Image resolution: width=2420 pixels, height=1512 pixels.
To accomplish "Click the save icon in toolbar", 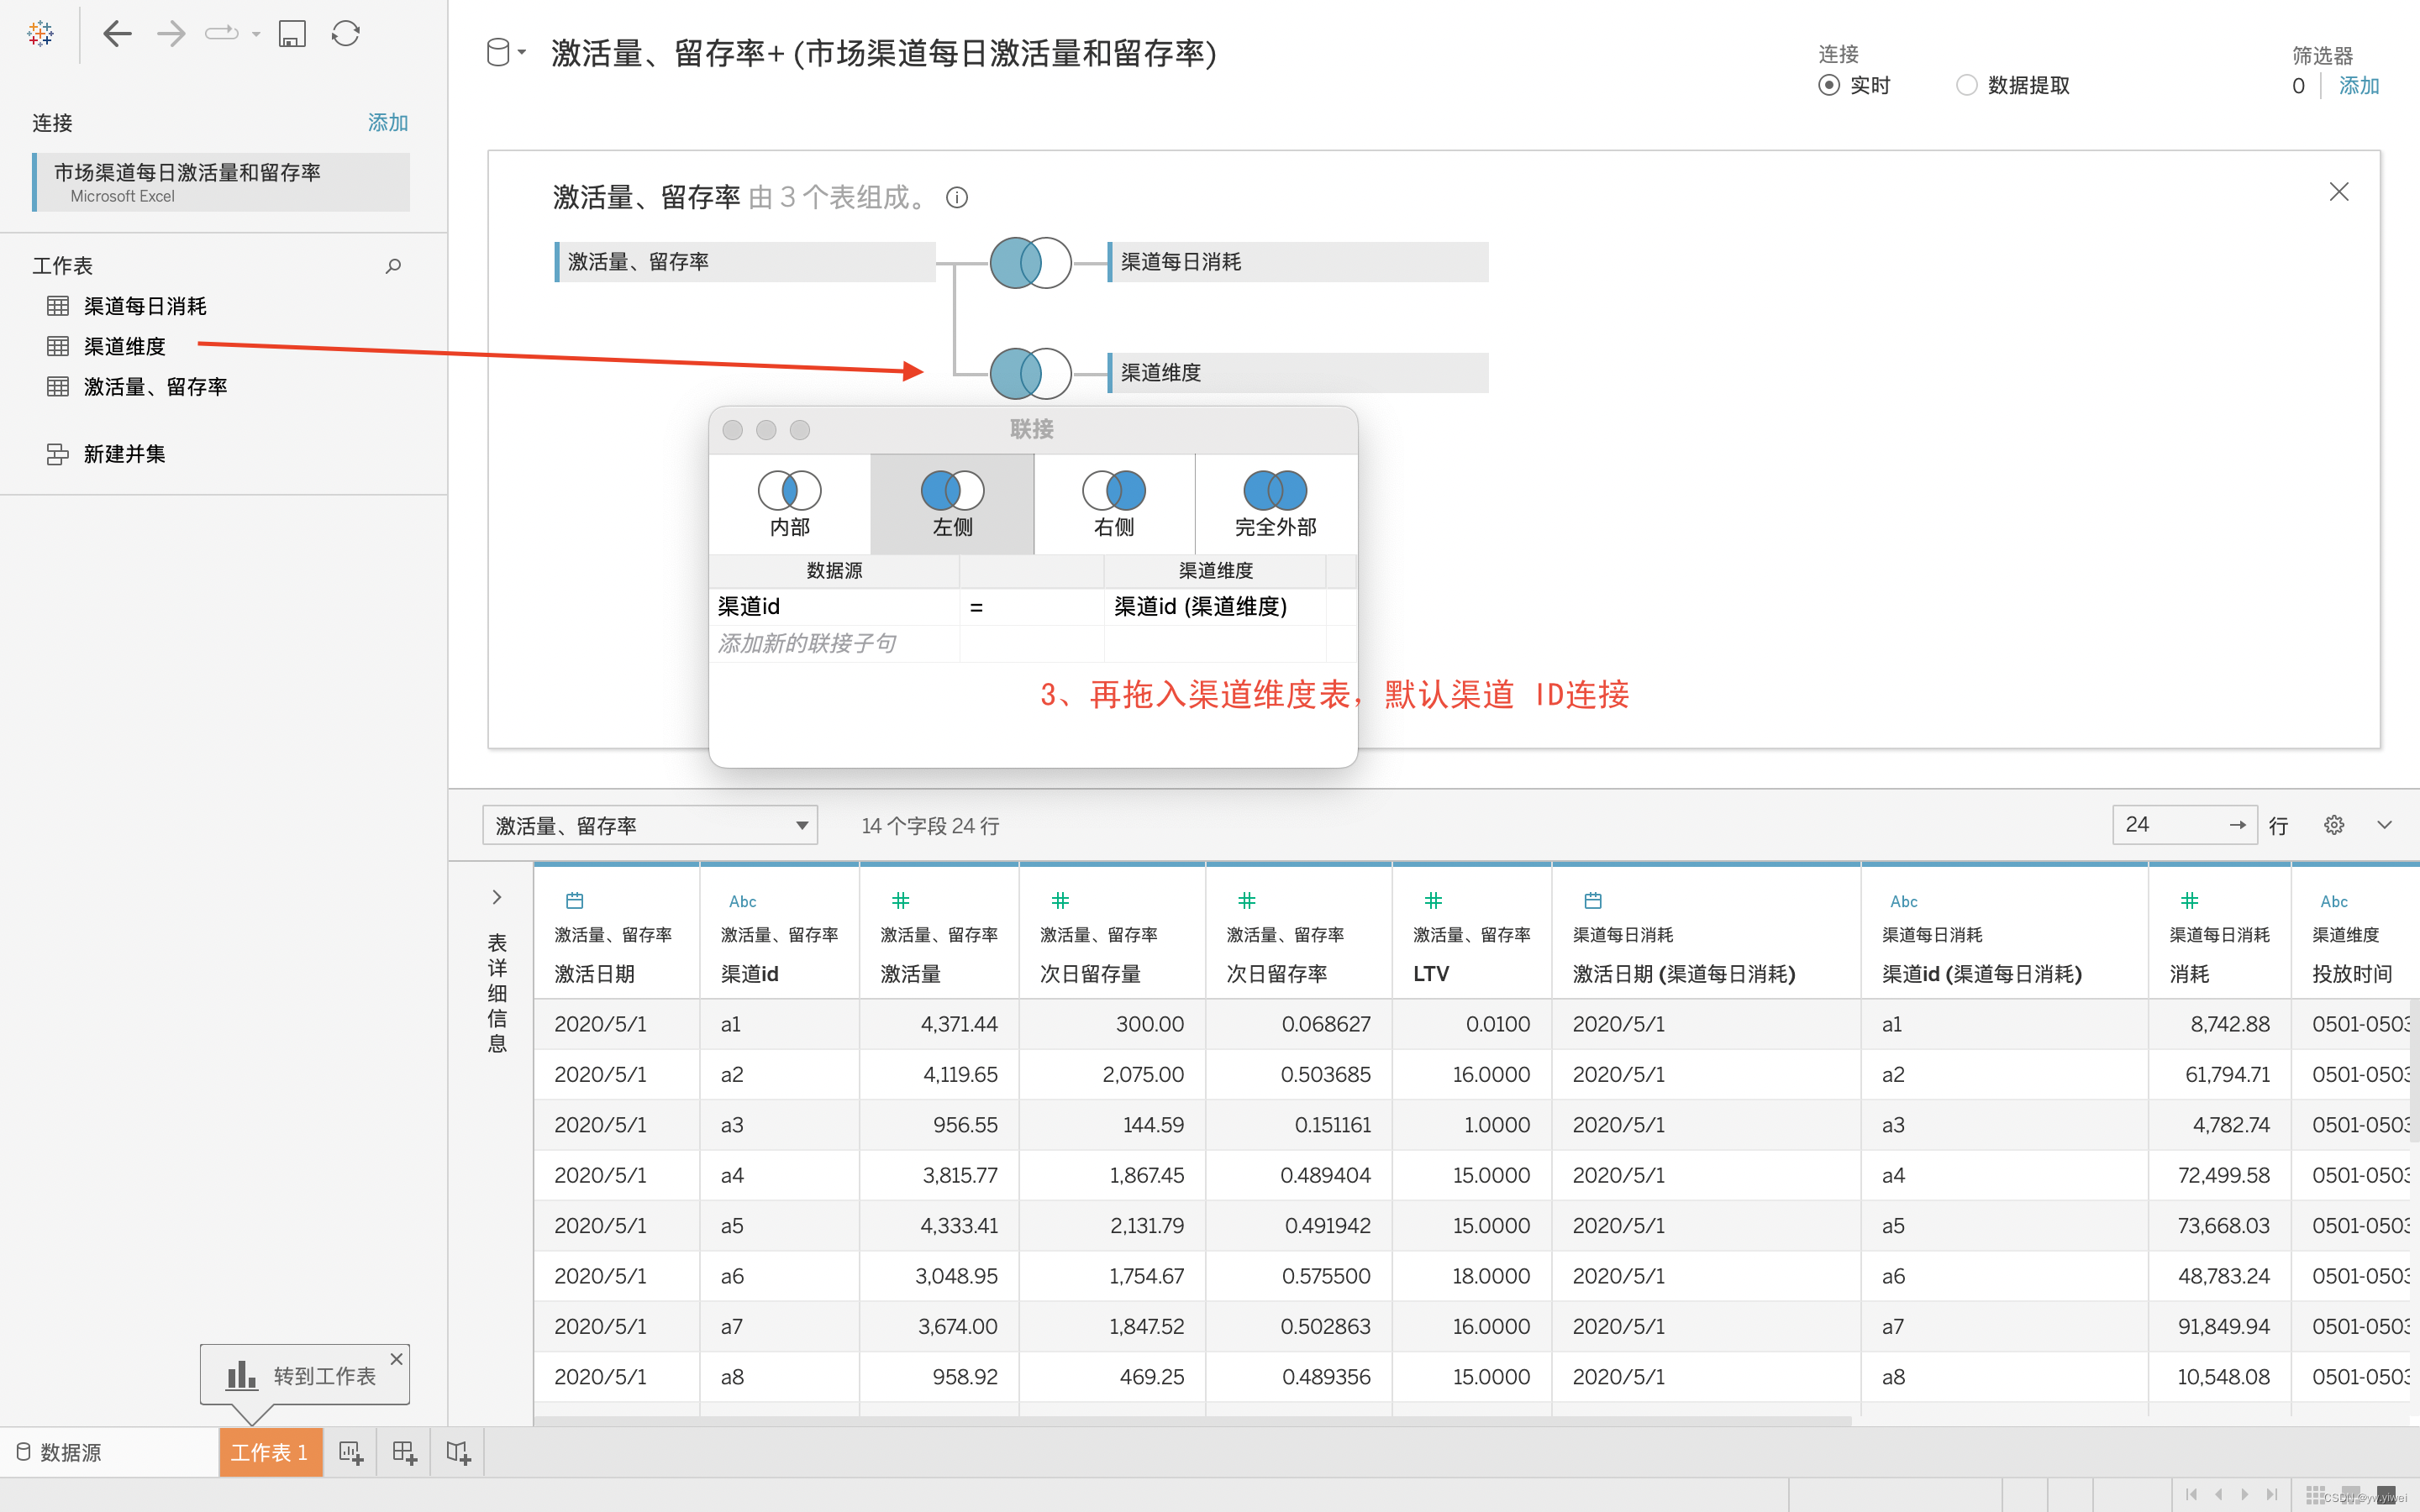I will (x=291, y=34).
